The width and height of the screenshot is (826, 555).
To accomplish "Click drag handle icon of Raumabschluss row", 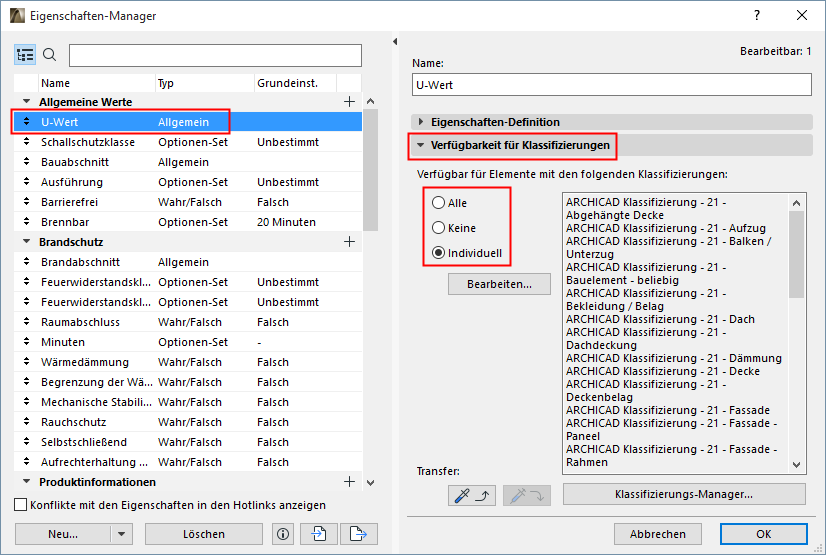I will tap(26, 322).
